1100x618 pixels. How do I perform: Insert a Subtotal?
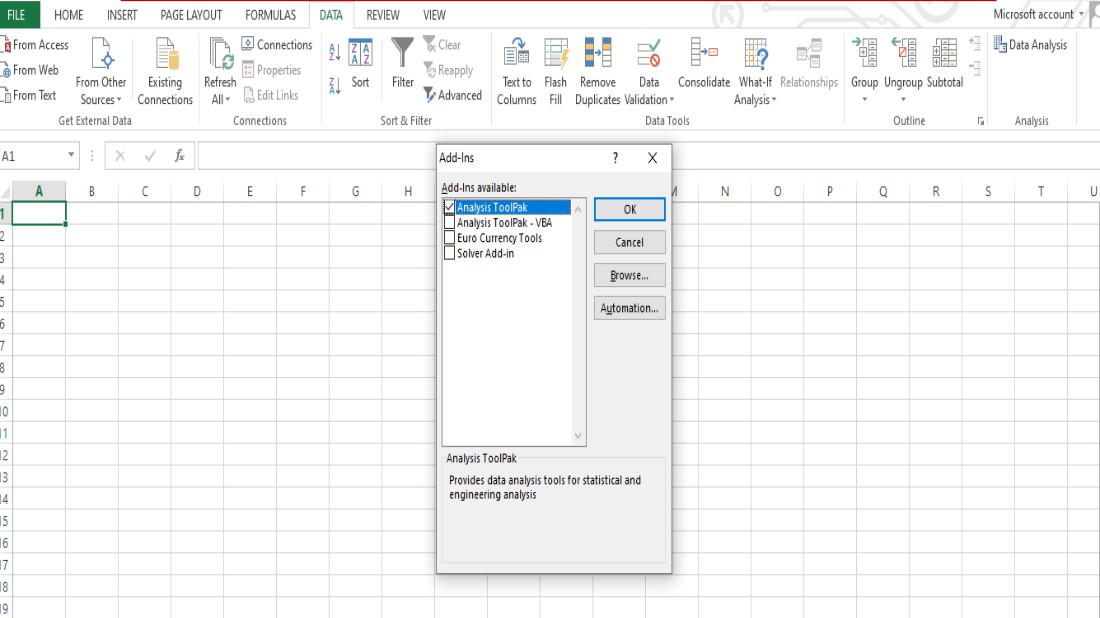(x=945, y=64)
